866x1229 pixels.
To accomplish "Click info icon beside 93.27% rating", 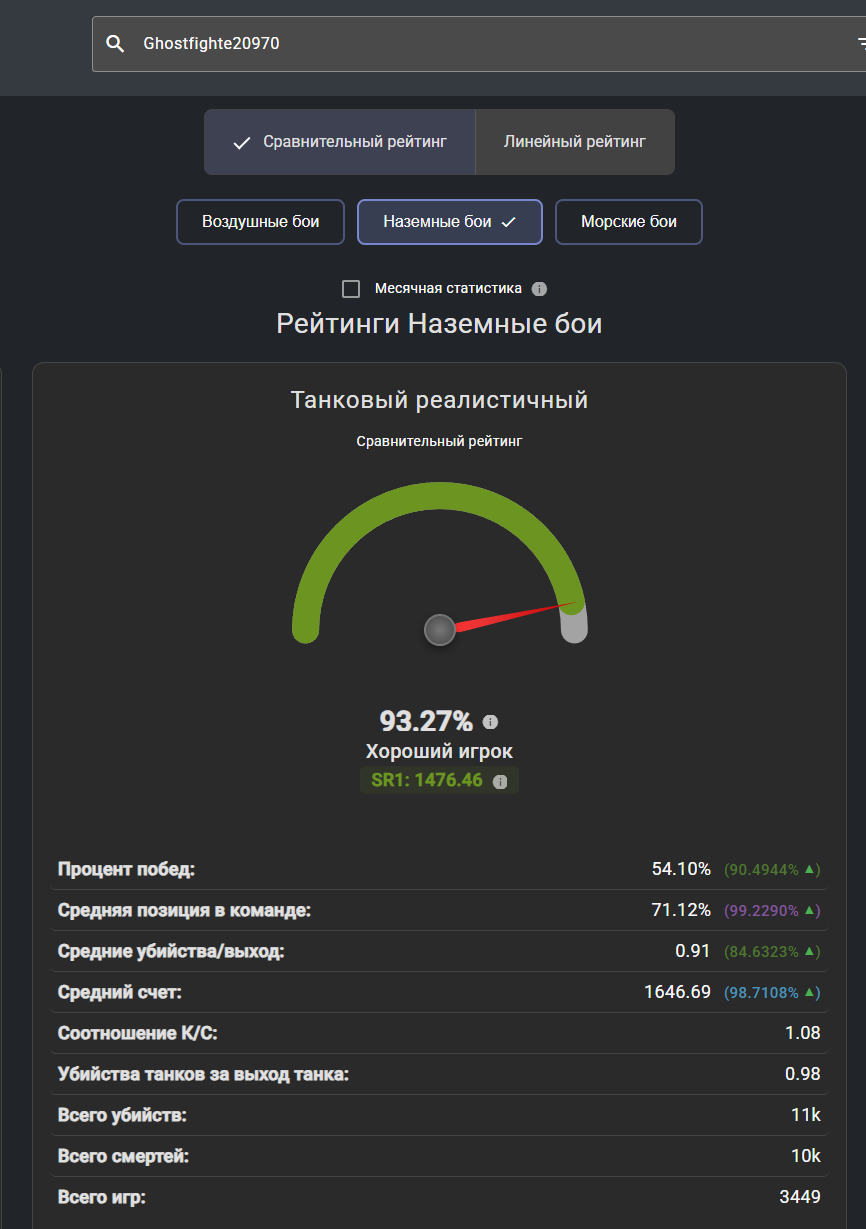I will point(490,722).
